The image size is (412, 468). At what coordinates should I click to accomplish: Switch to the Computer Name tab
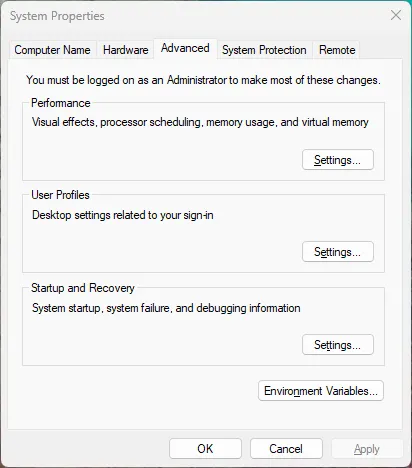tap(52, 50)
